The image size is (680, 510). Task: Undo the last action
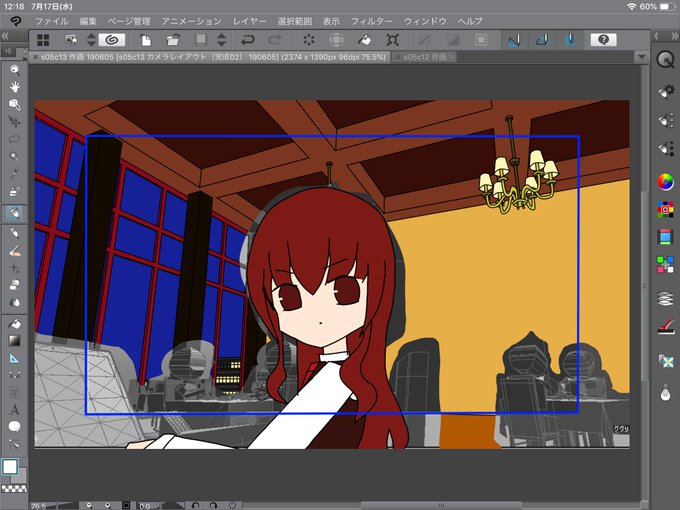coord(248,40)
